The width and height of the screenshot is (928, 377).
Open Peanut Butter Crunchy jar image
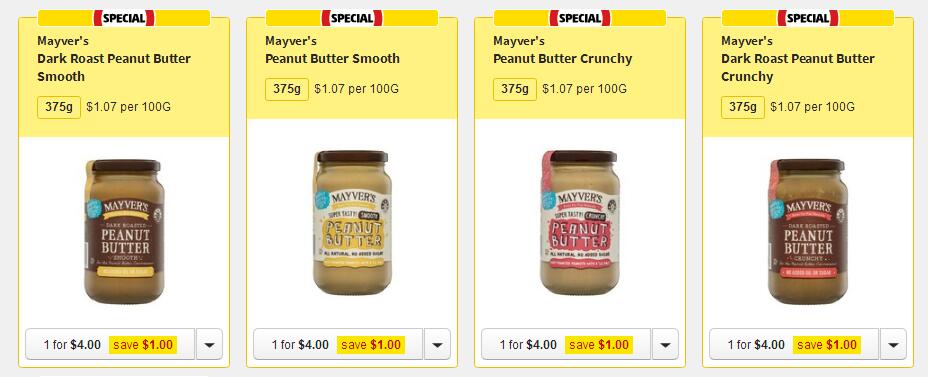tap(580, 223)
